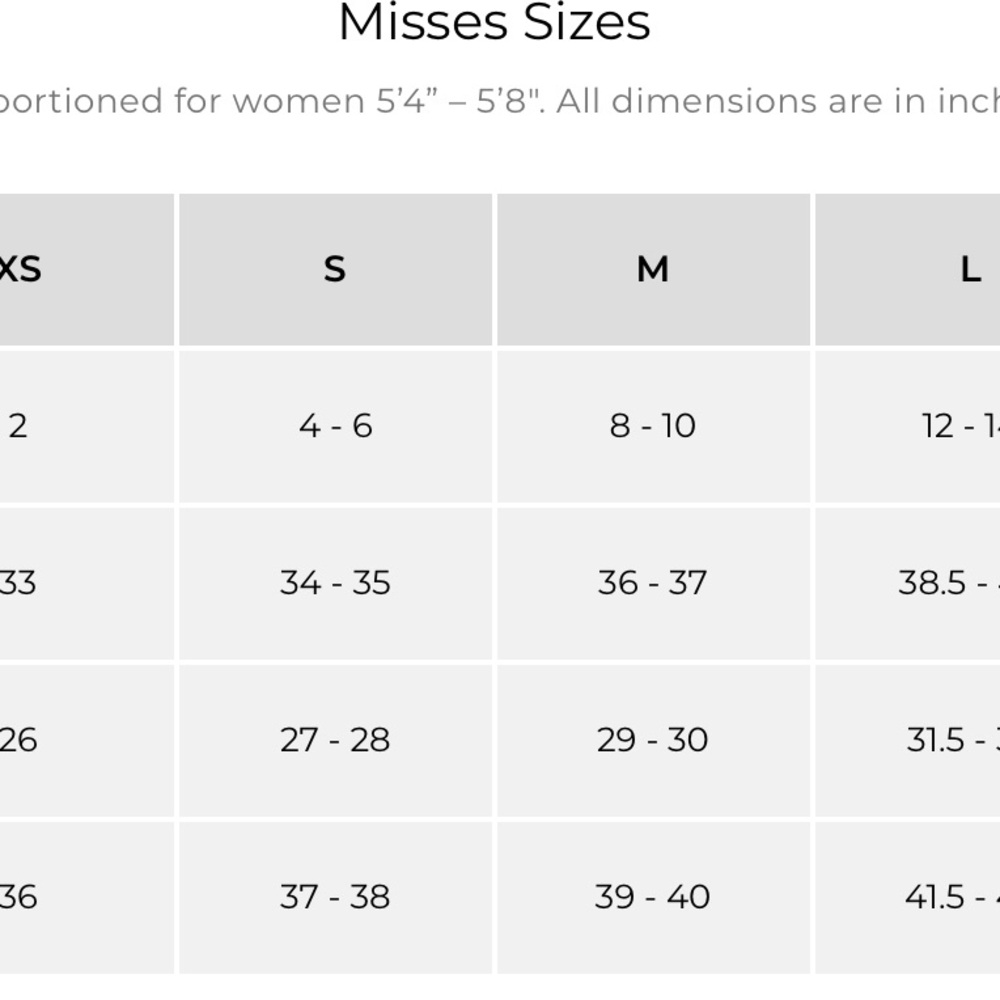
Task: Click the 34 - 35 measurement cell
Action: (x=335, y=583)
